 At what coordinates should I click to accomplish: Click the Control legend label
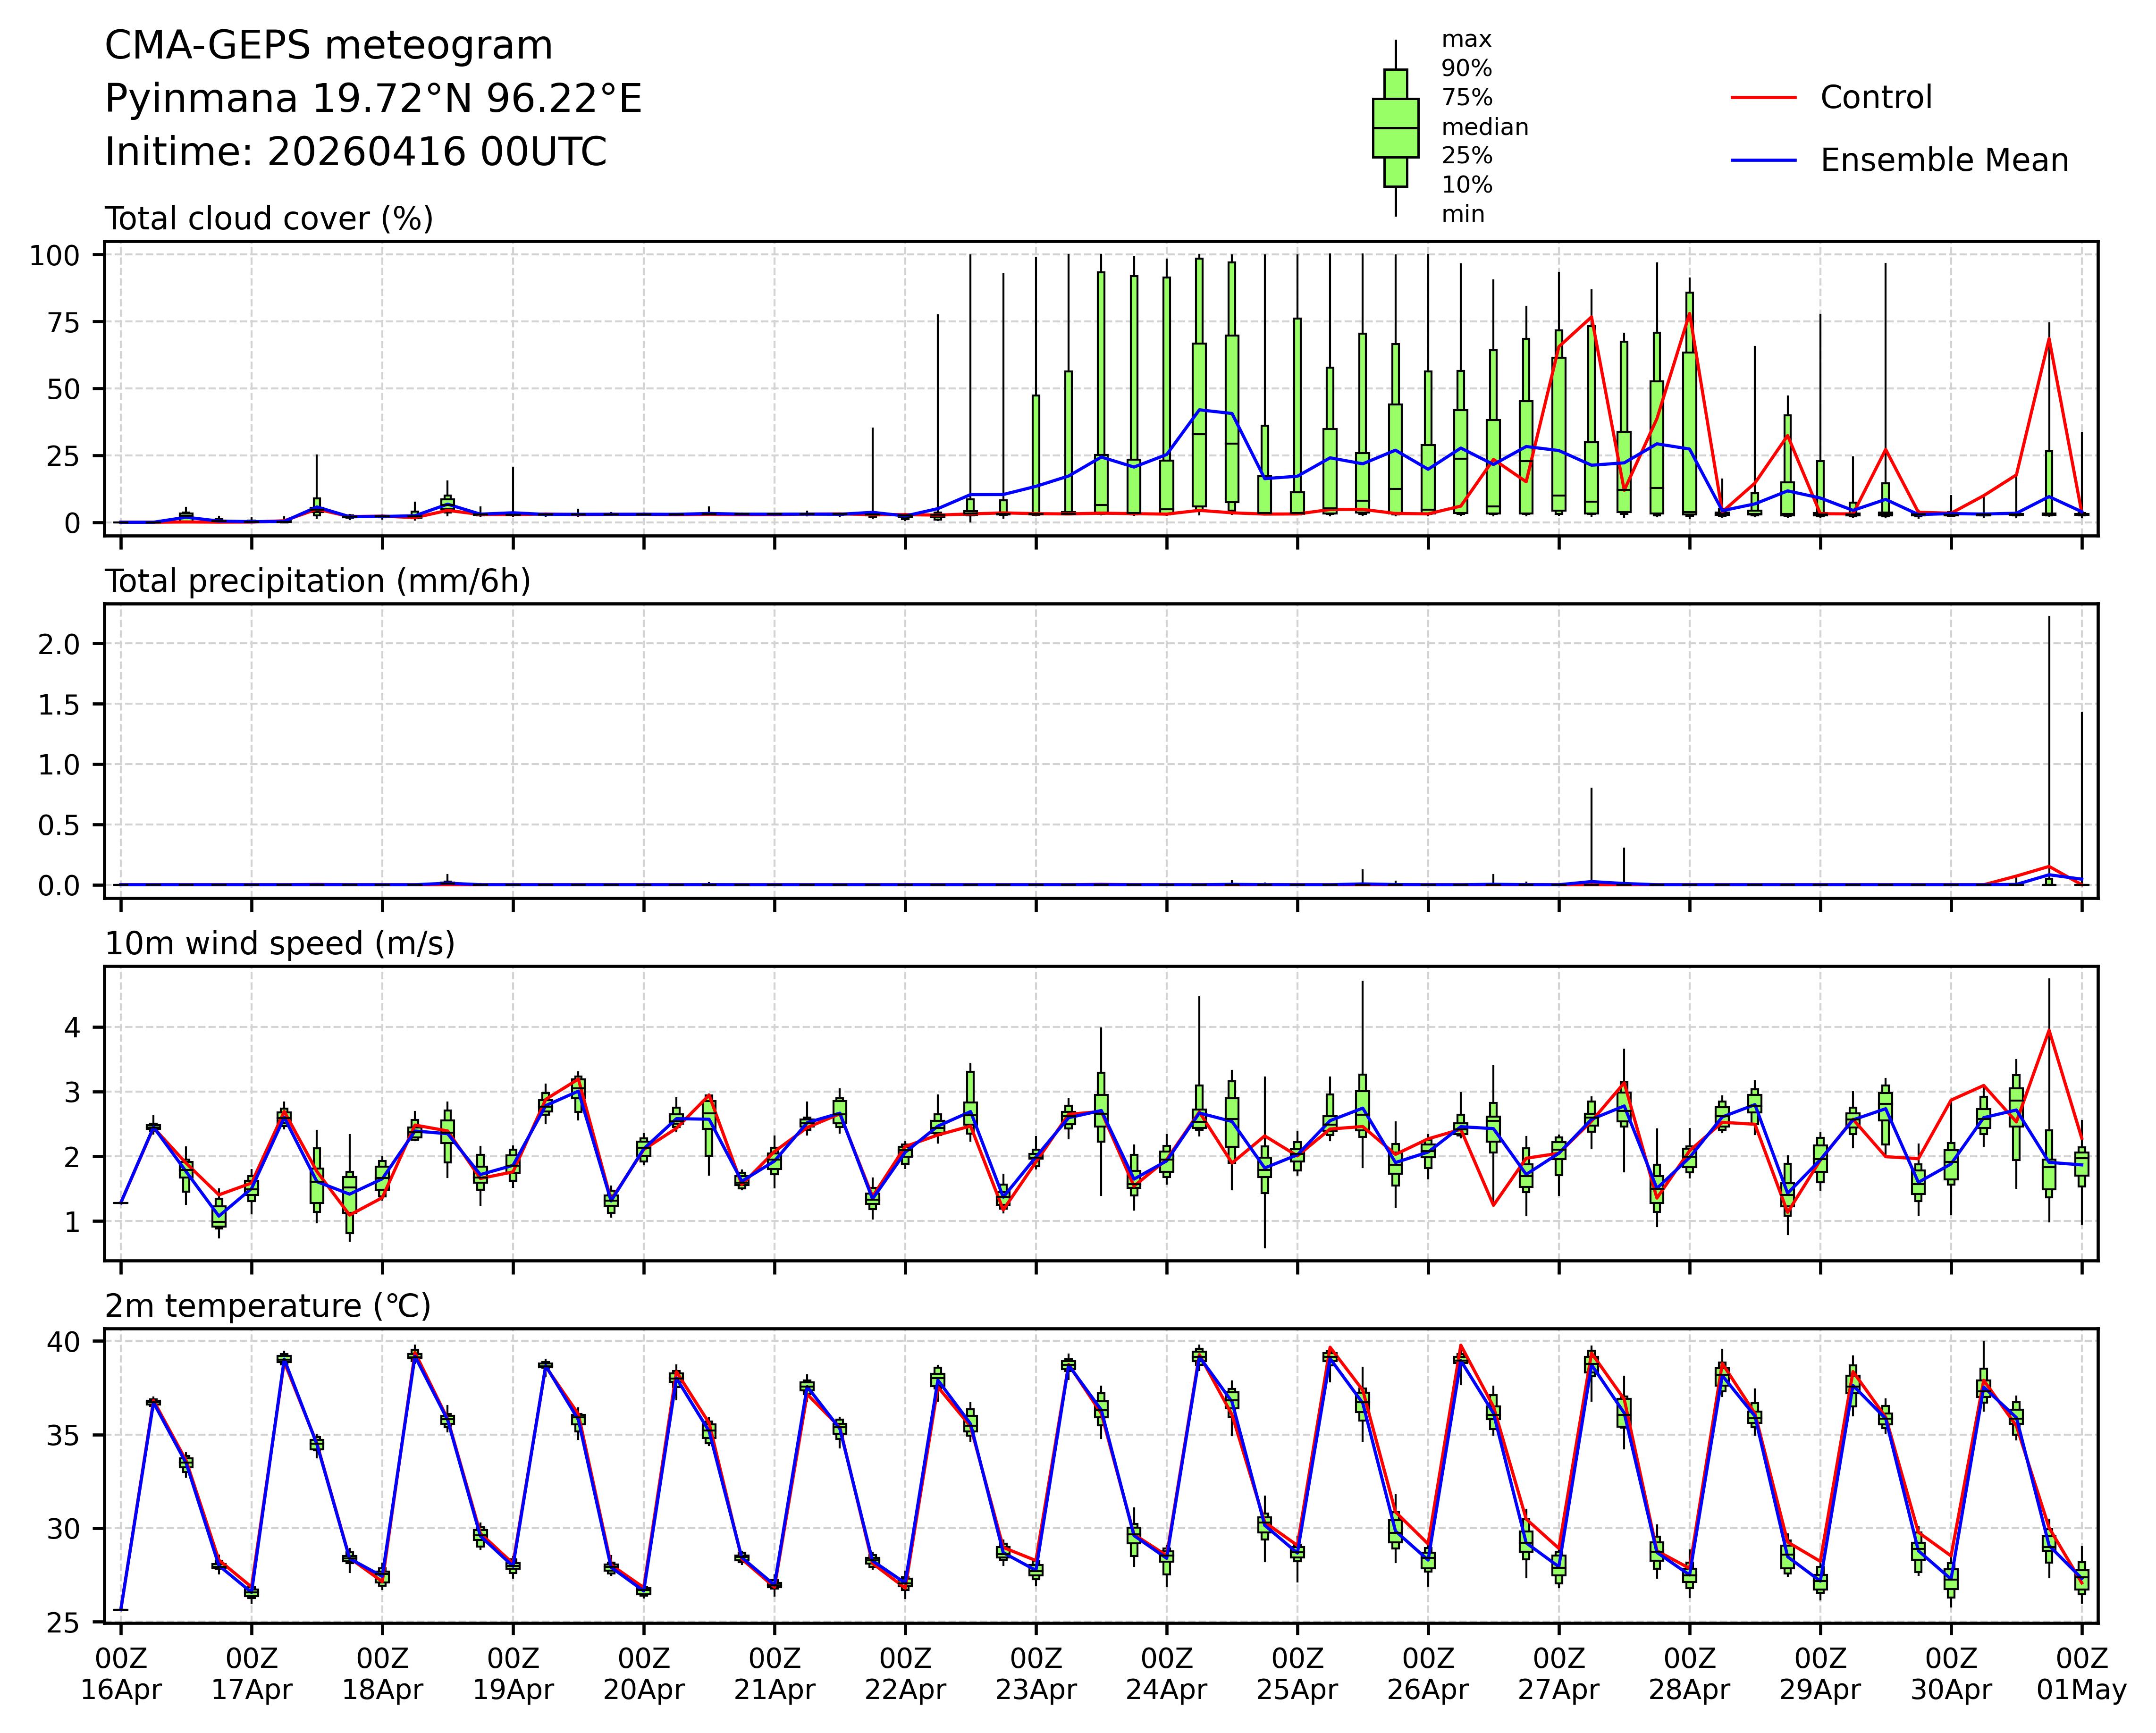click(1876, 98)
